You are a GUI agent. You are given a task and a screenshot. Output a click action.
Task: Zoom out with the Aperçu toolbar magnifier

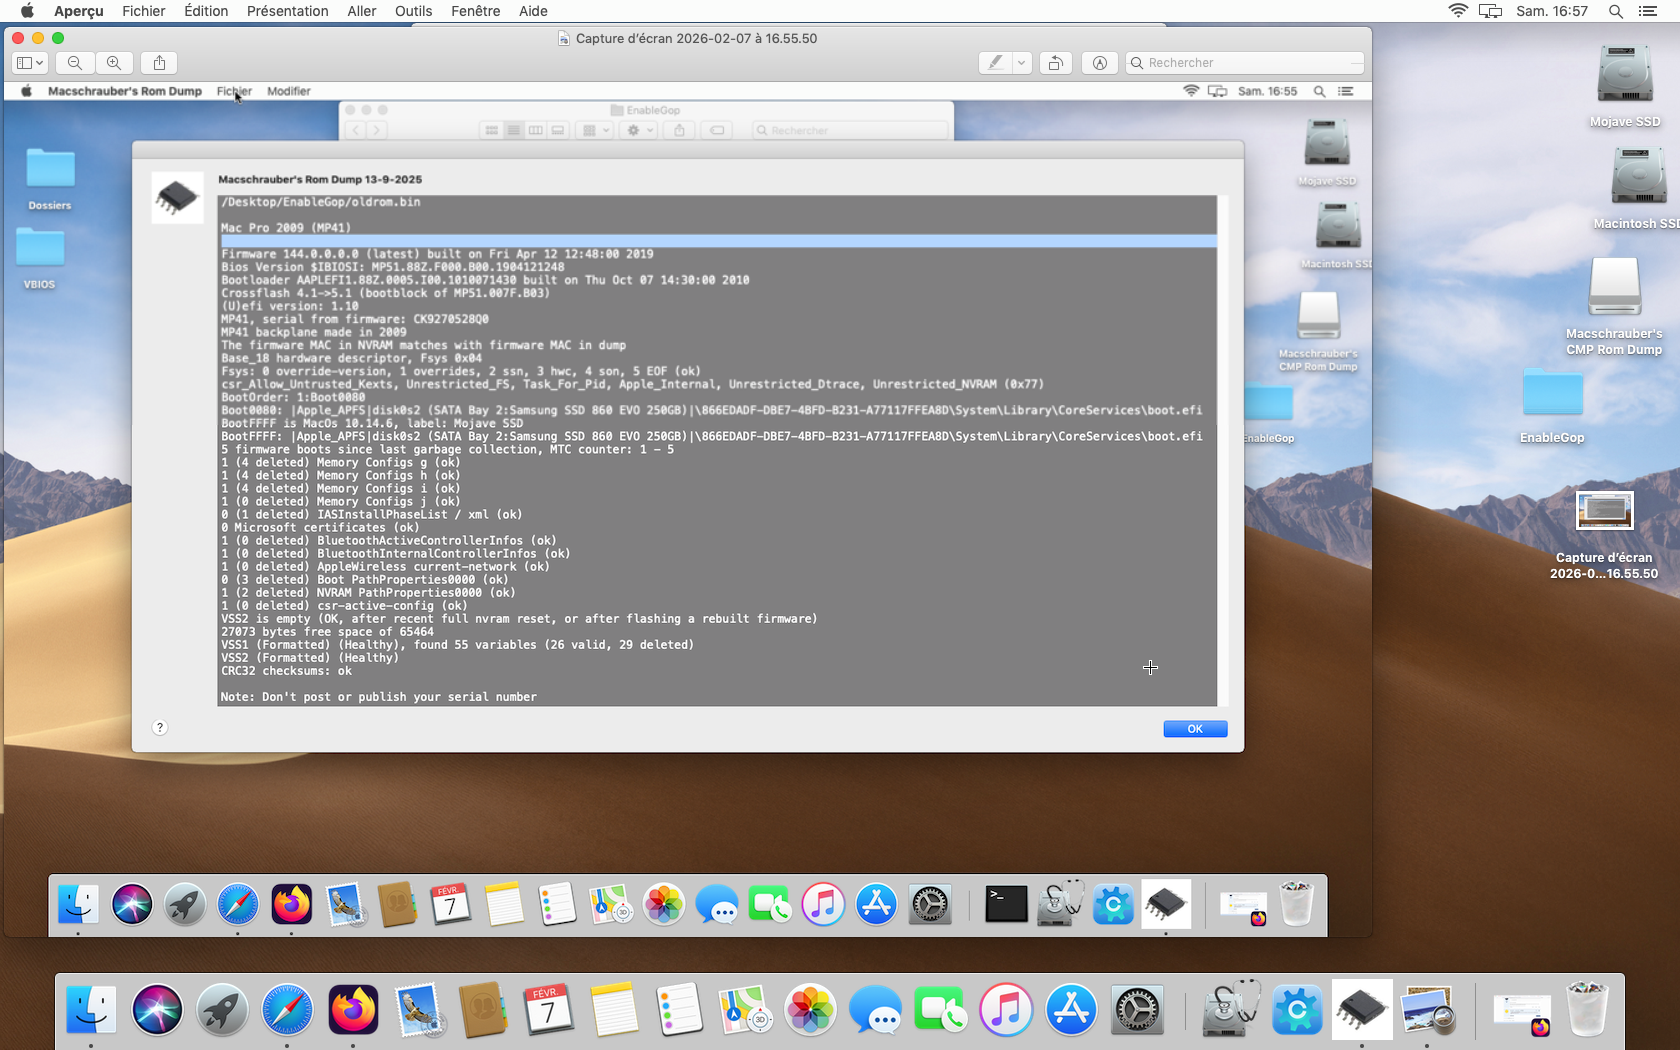tap(75, 63)
